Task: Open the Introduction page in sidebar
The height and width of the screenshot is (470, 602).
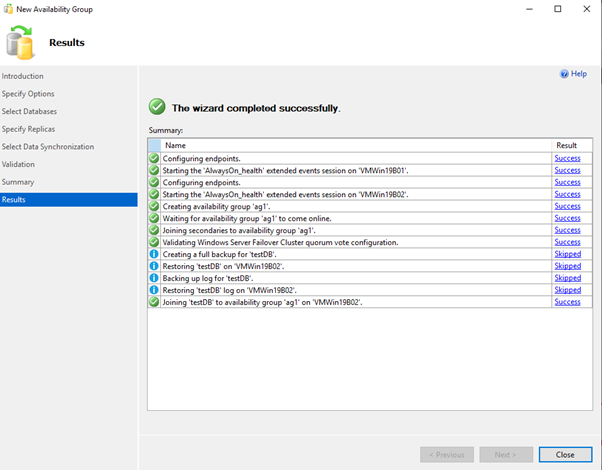Action: [22, 76]
